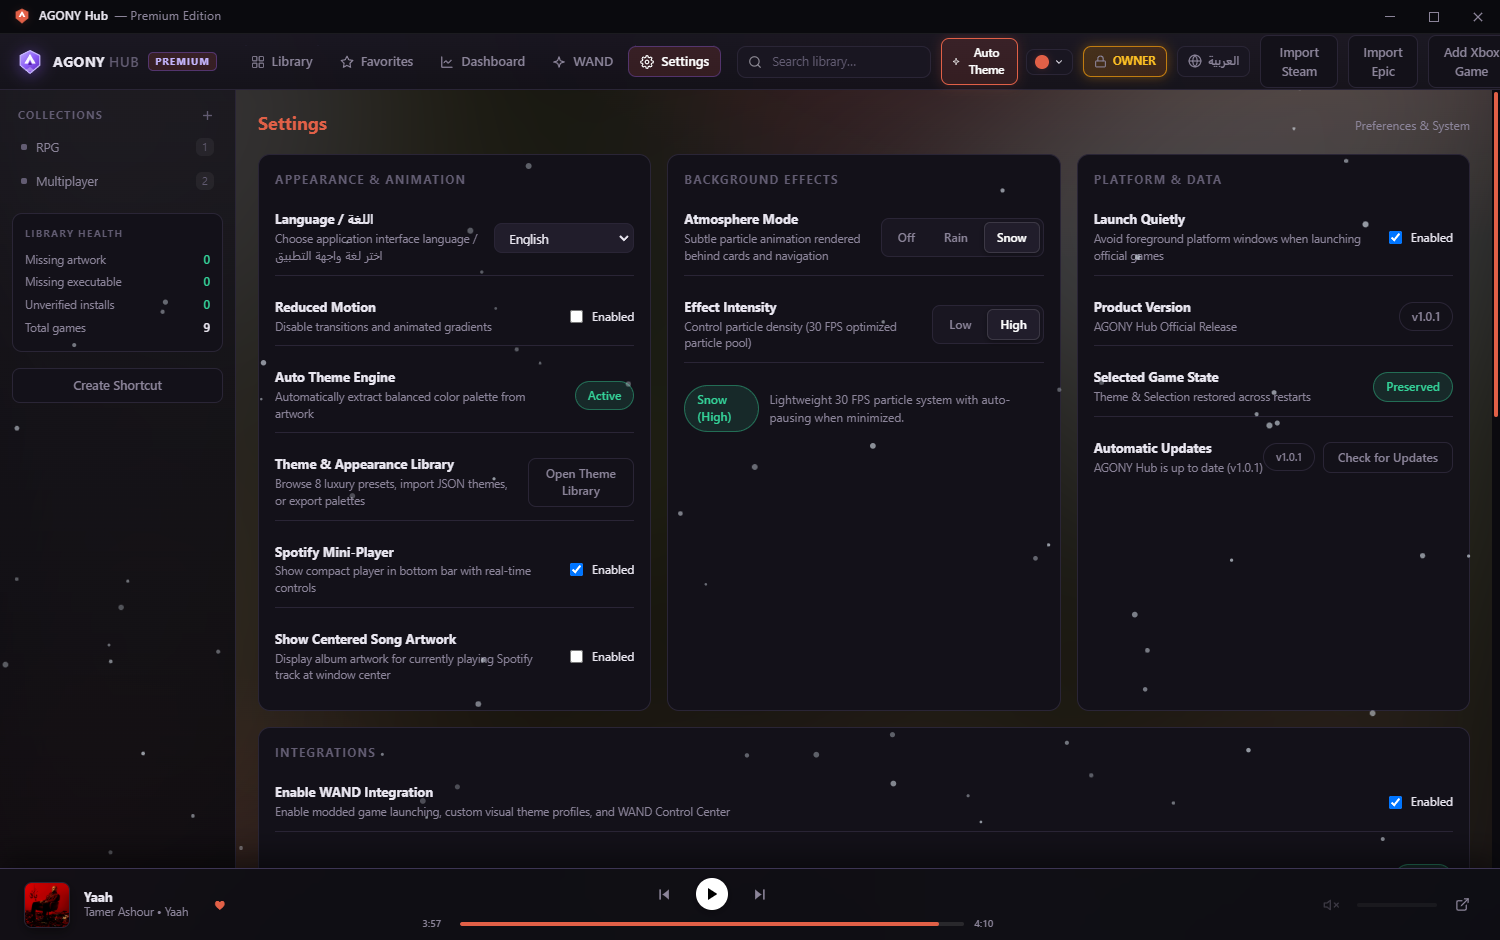Uncheck Enable WAND Integration checkbox
This screenshot has height=940, width=1500.
coord(1395,802)
